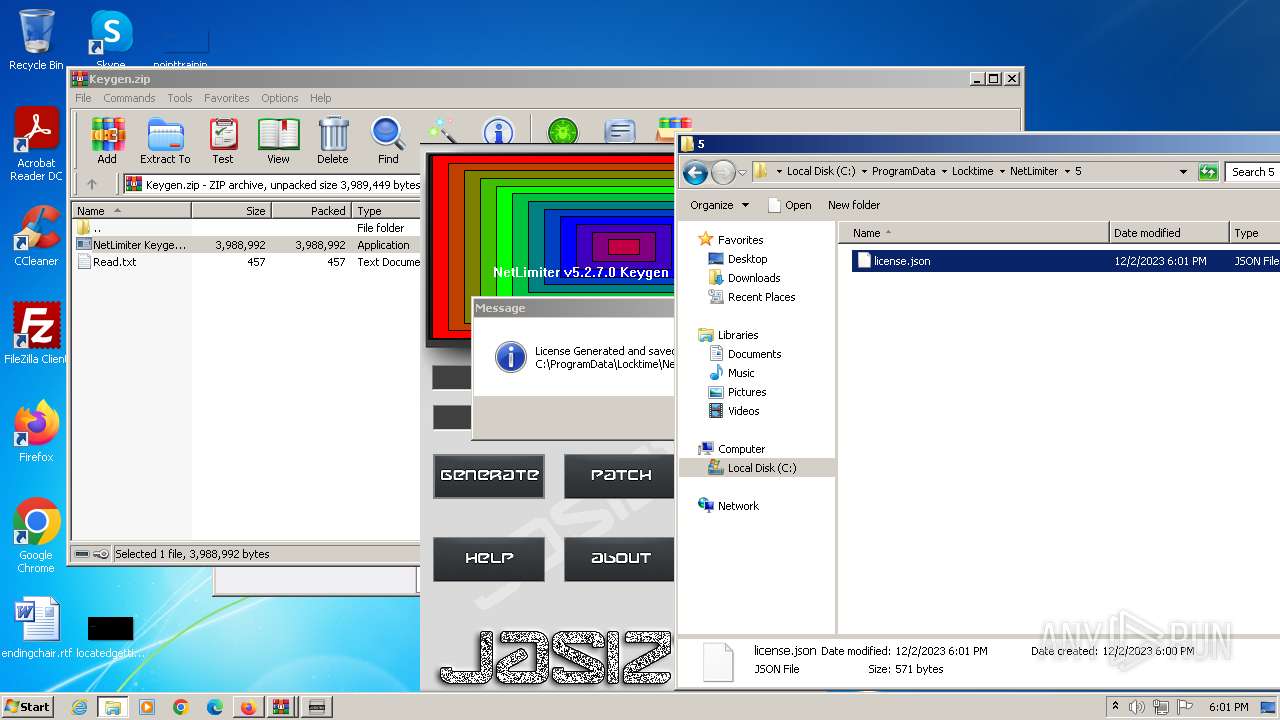This screenshot has width=1280, height=720.
Task: Click Internet Explorer in the taskbar
Action: (x=79, y=707)
